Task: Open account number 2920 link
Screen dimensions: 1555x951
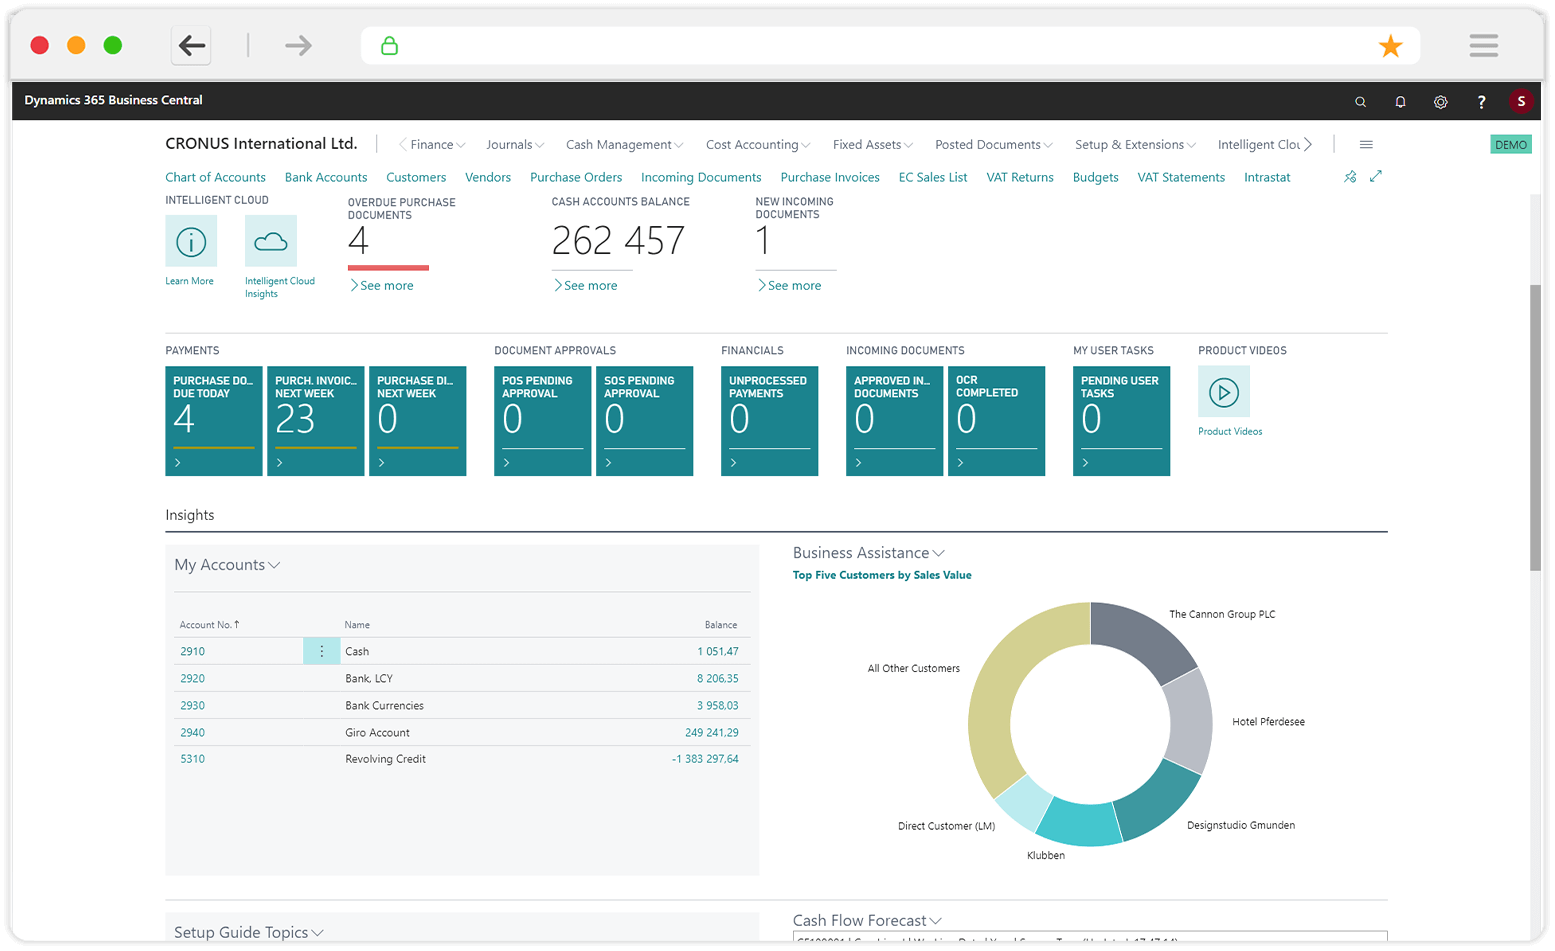Action: [x=193, y=678]
